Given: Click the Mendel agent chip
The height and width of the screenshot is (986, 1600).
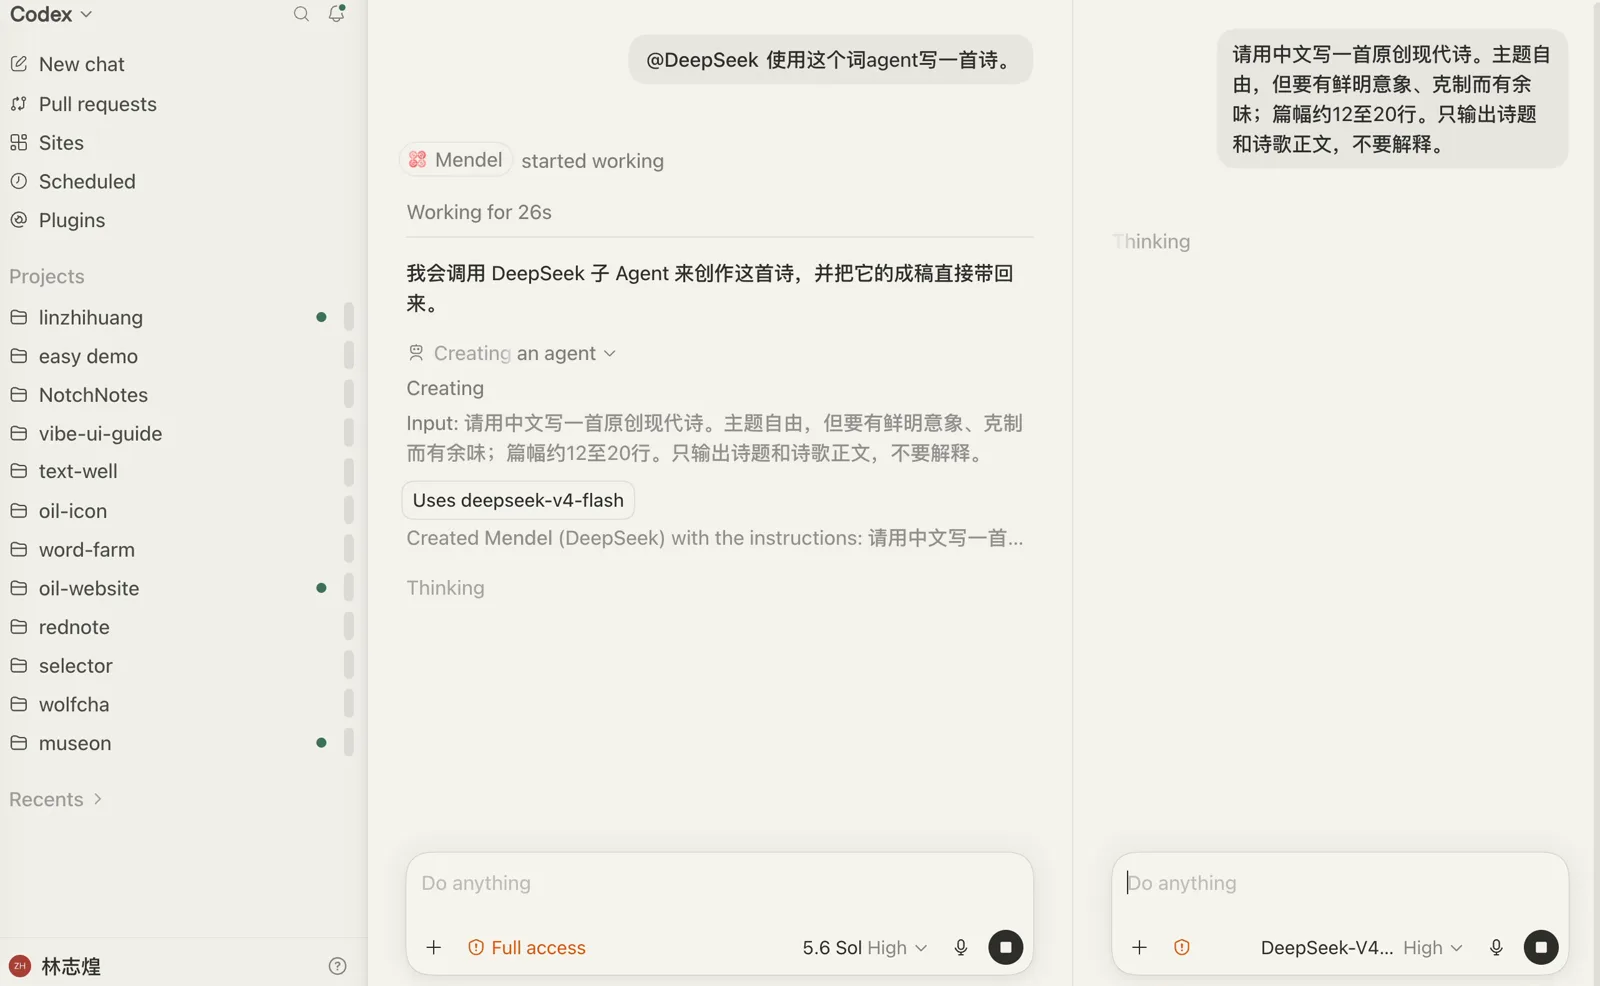Looking at the screenshot, I should pos(456,160).
